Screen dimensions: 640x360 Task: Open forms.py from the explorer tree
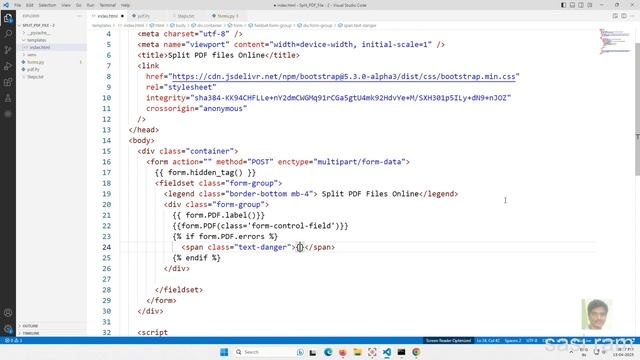(x=36, y=62)
